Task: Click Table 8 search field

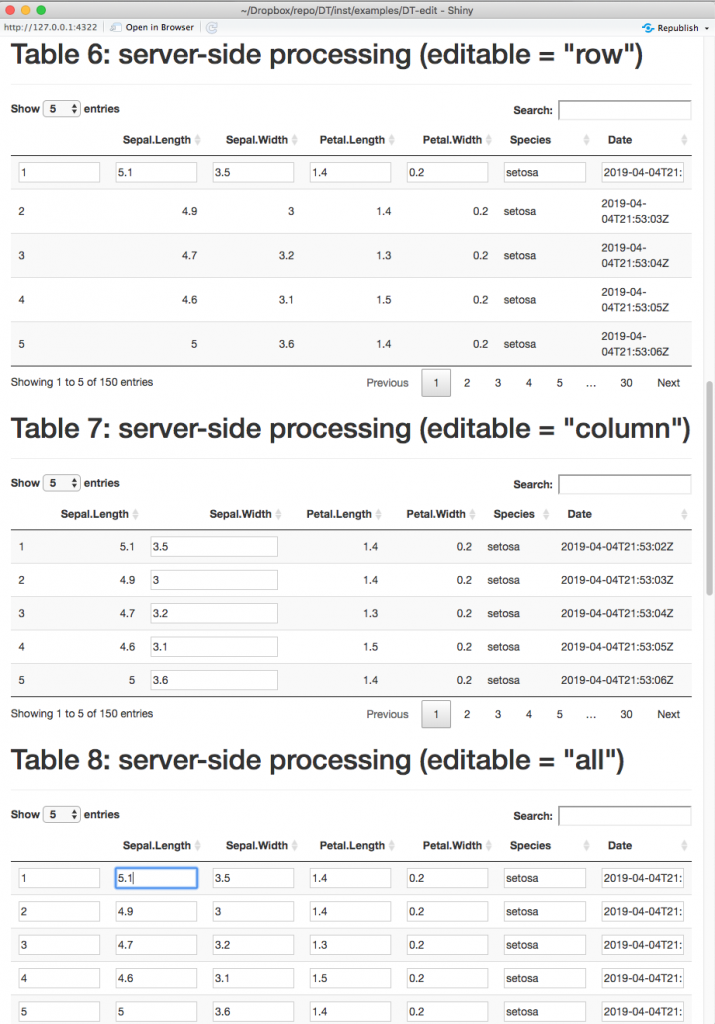Action: pyautogui.click(x=624, y=816)
